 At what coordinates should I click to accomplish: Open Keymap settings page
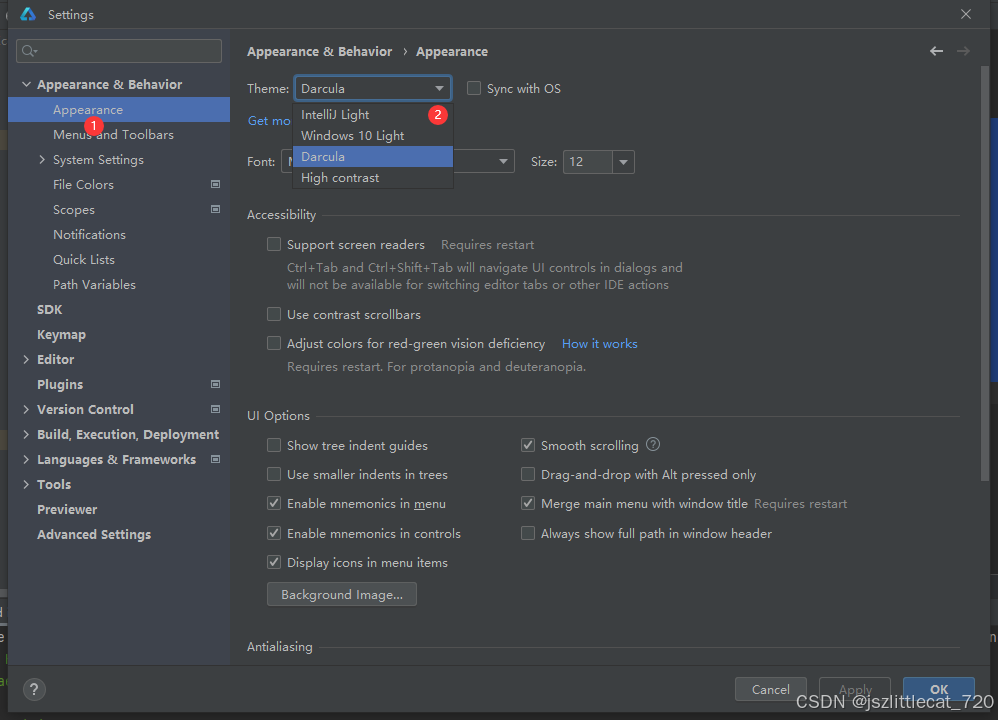[61, 335]
